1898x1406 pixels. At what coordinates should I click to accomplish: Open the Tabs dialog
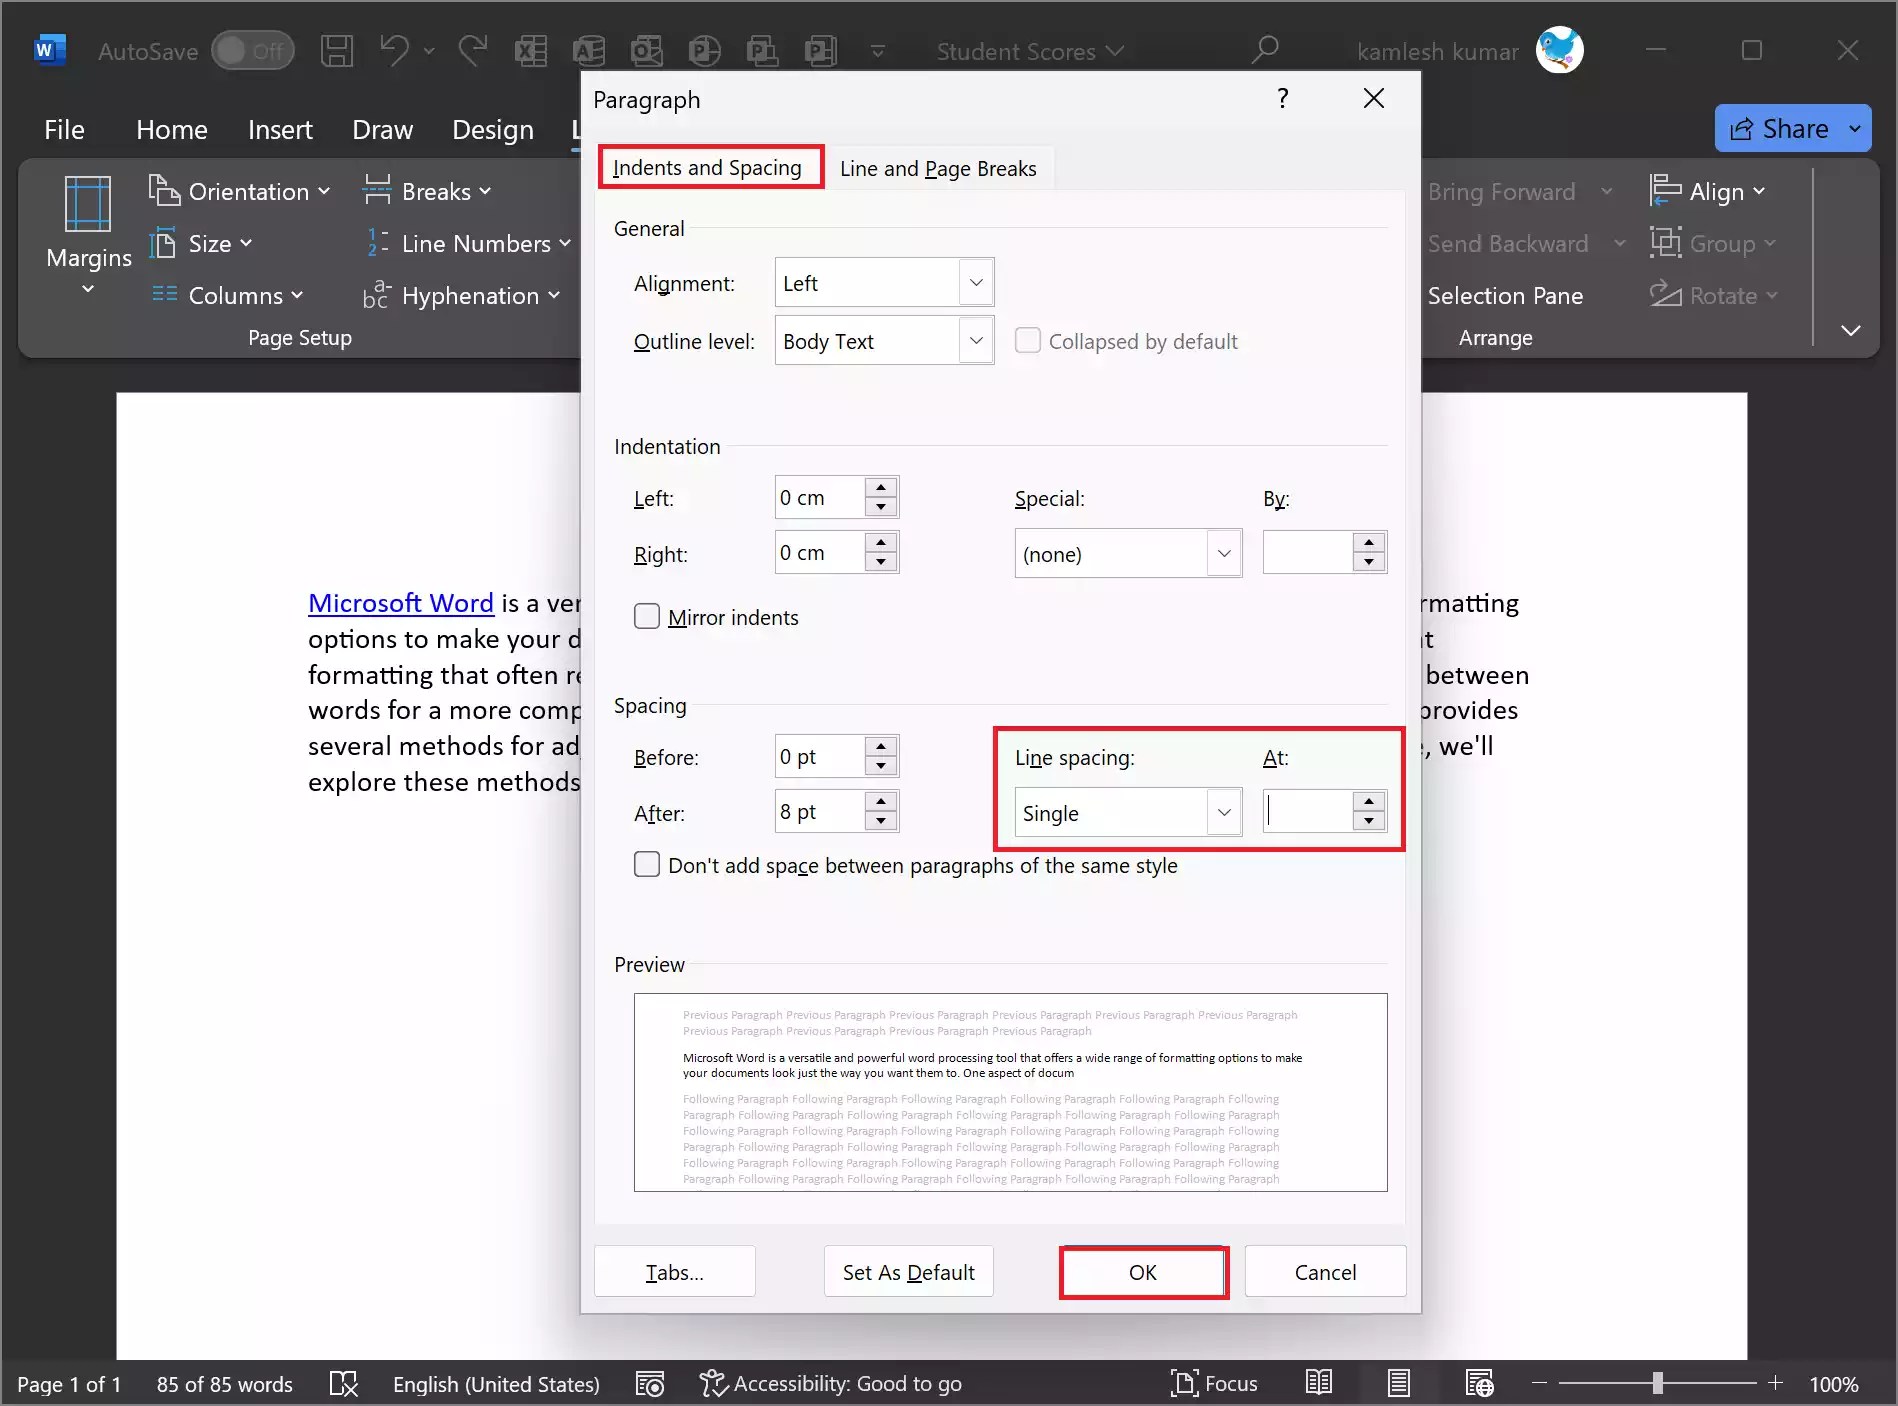[673, 1272]
